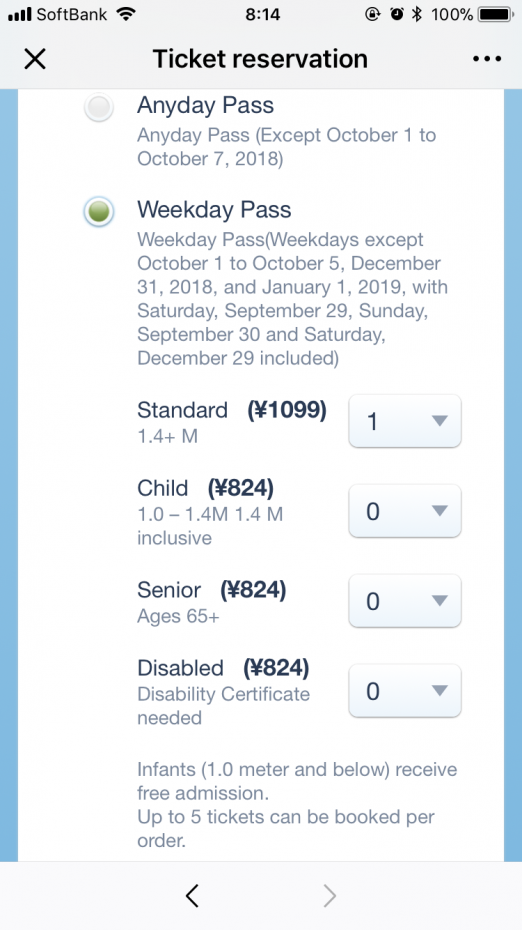Tap the Anyday Pass label text
The image size is (522, 930).
(x=205, y=106)
